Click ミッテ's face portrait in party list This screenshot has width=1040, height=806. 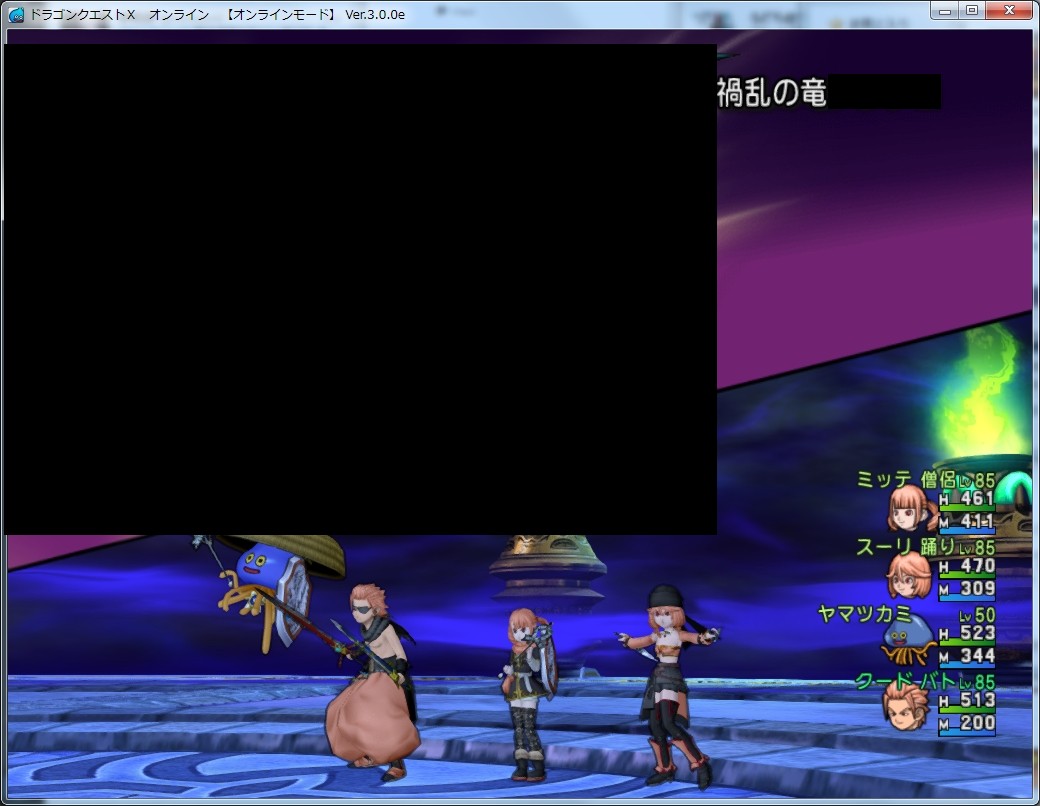click(x=913, y=508)
